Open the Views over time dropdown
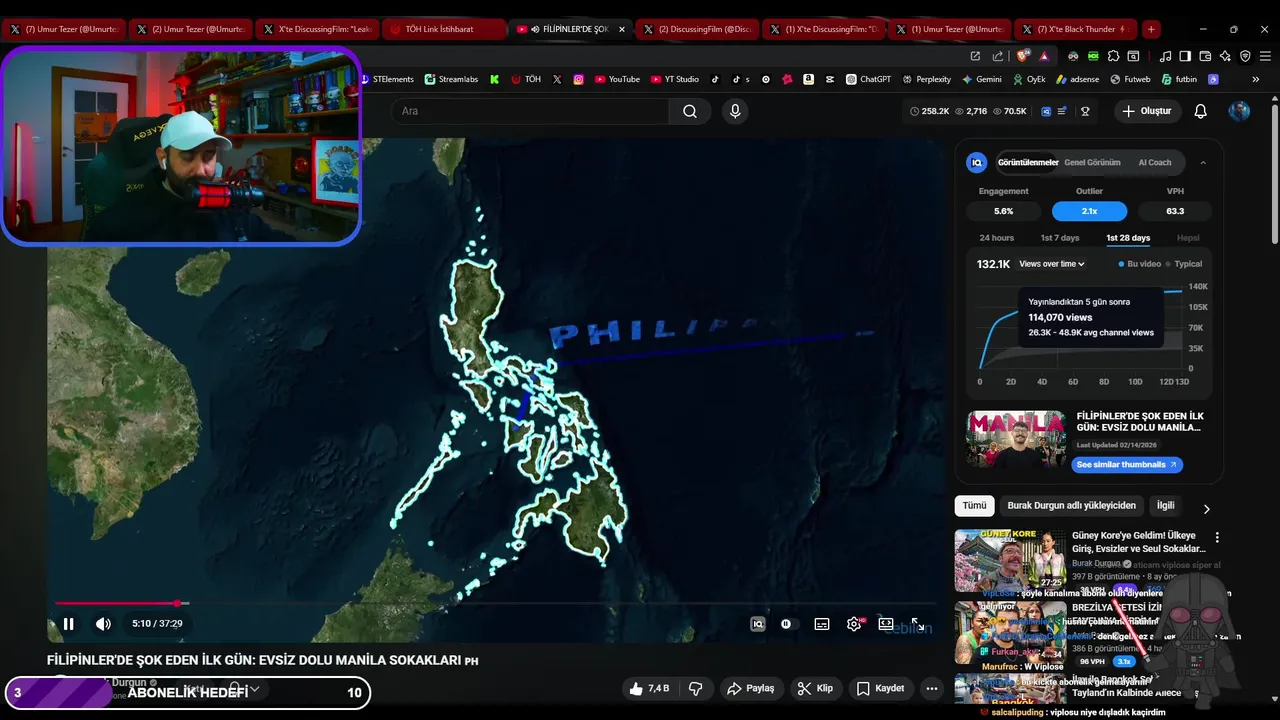1280x720 pixels. (x=1052, y=264)
